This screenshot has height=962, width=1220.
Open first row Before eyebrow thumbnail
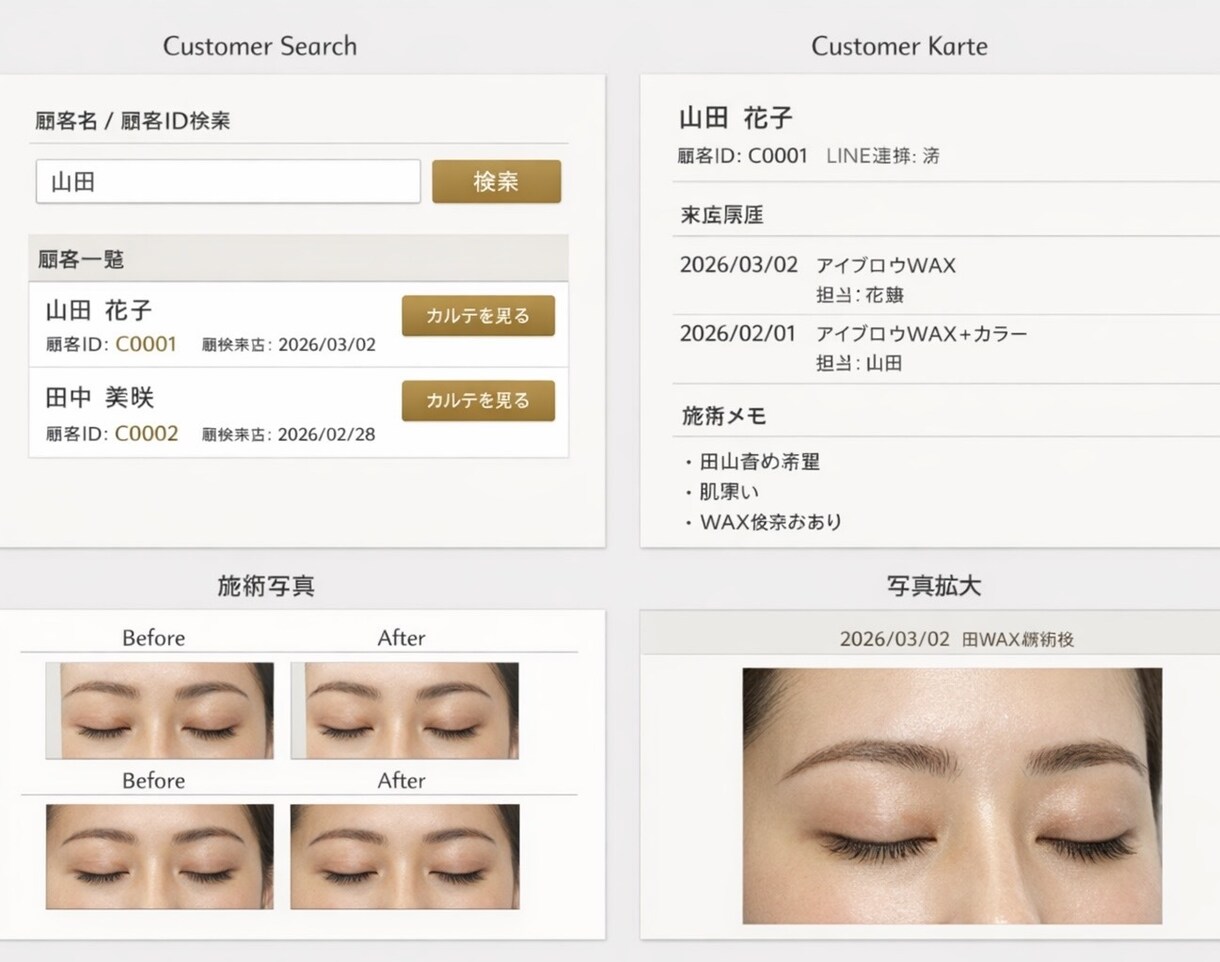click(159, 710)
